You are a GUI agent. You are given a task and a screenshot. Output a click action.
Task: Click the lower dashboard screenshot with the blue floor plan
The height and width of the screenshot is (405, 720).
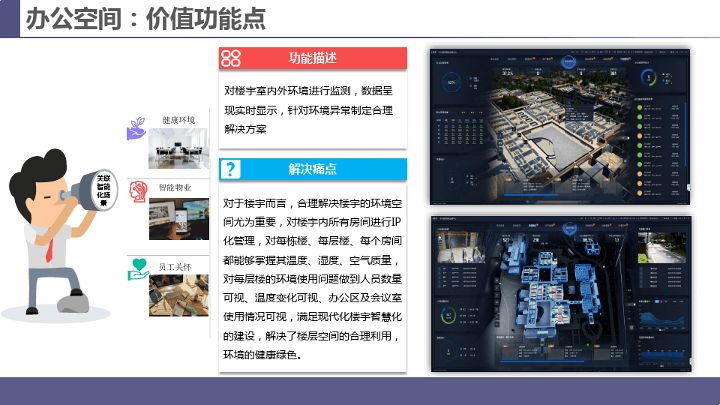[x=561, y=294]
